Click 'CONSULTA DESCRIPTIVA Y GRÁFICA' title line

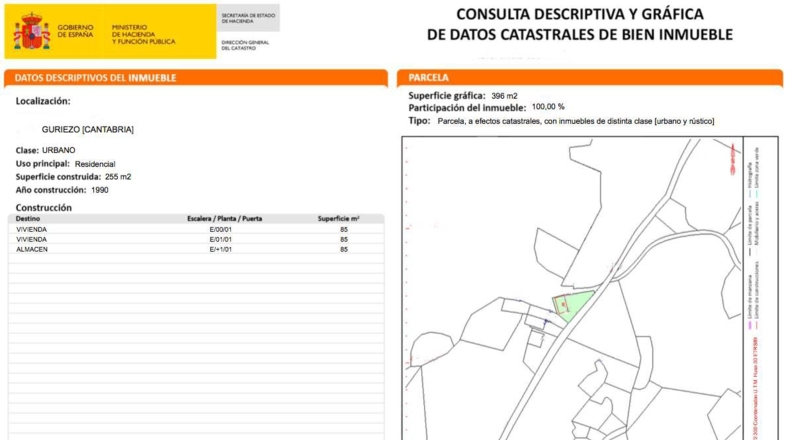pyautogui.click(x=579, y=14)
